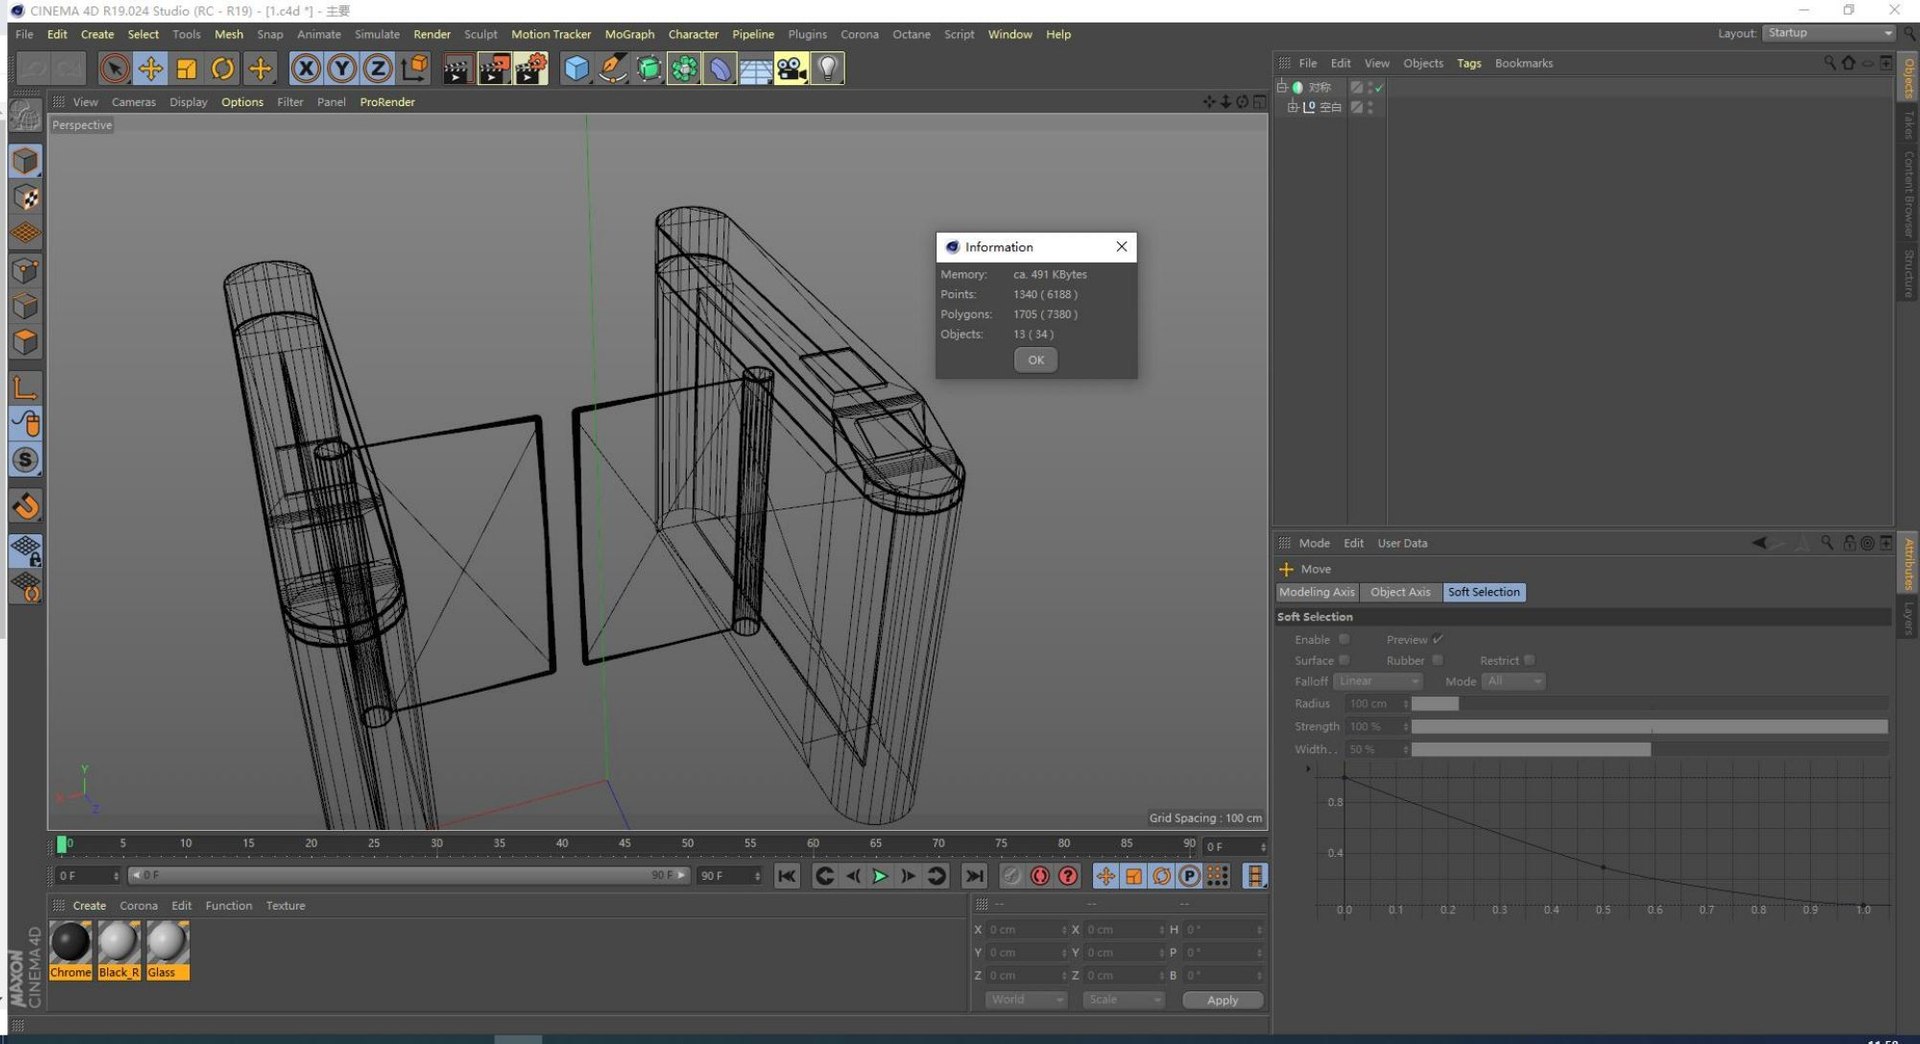The height and width of the screenshot is (1044, 1920).
Task: Switch to the Object Axis tab
Action: (x=1400, y=592)
